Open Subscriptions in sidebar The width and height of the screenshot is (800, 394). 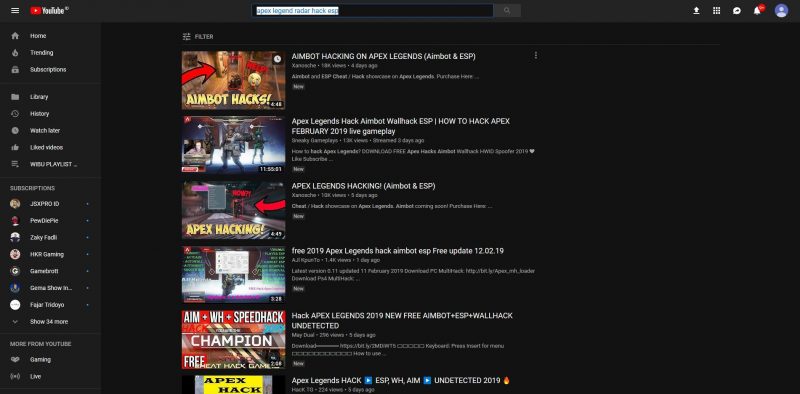pyautogui.click(x=51, y=69)
